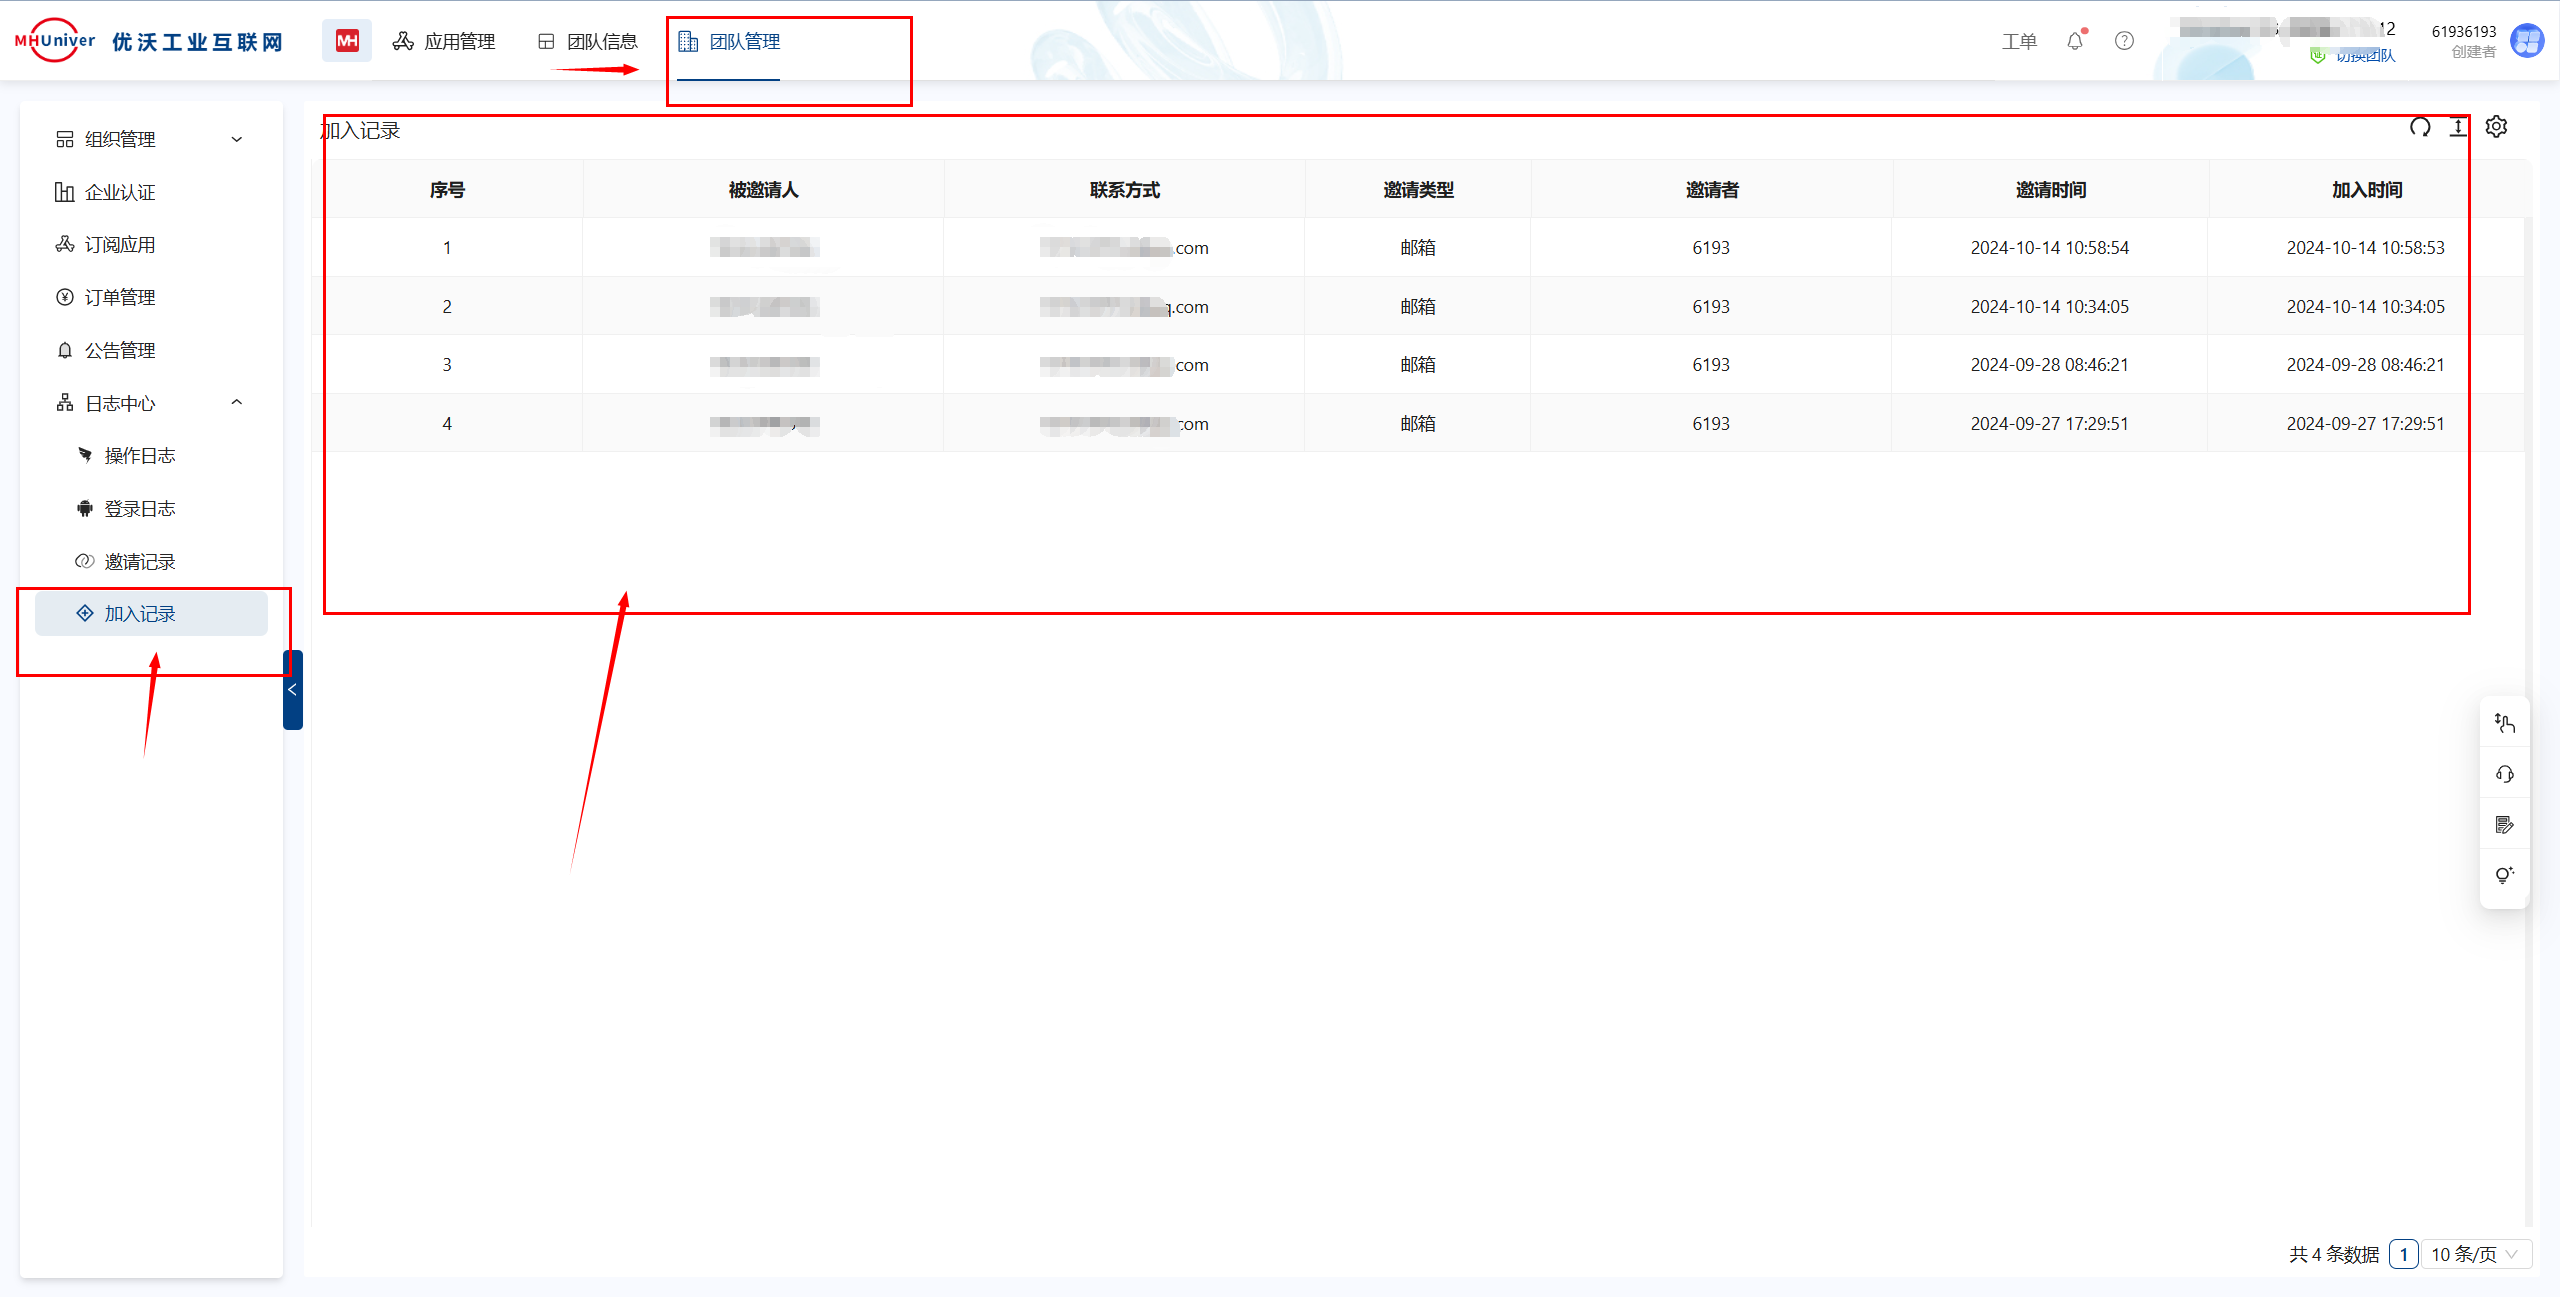Click the lightbulb suggestion icon

tap(2505, 876)
